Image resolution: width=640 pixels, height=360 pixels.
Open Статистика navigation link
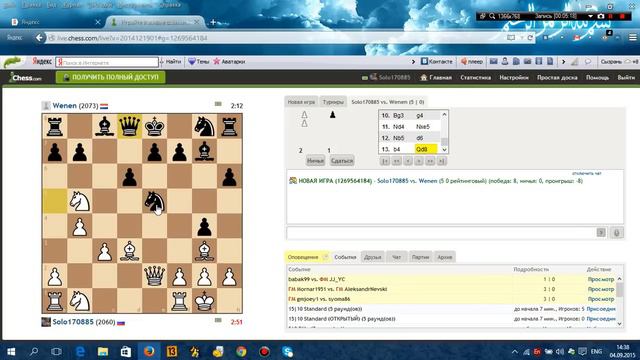[x=476, y=78]
